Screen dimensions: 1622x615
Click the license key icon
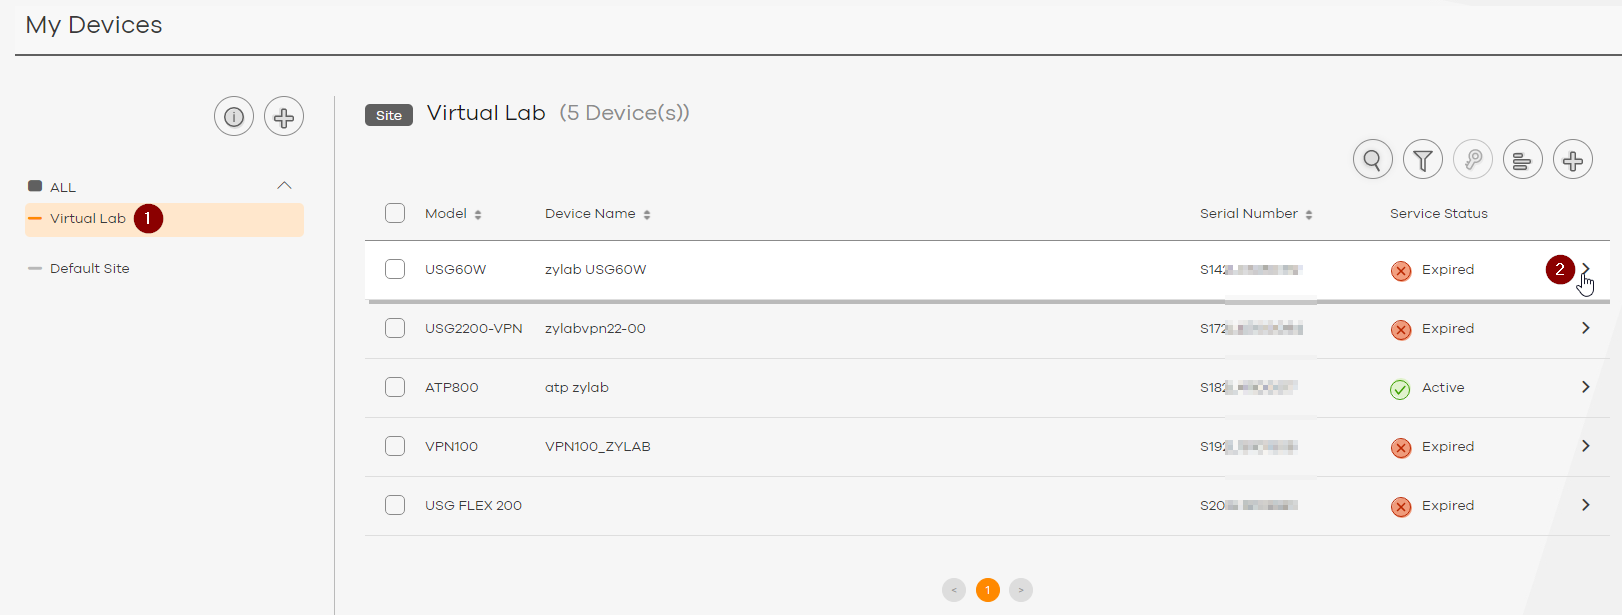[1472, 160]
